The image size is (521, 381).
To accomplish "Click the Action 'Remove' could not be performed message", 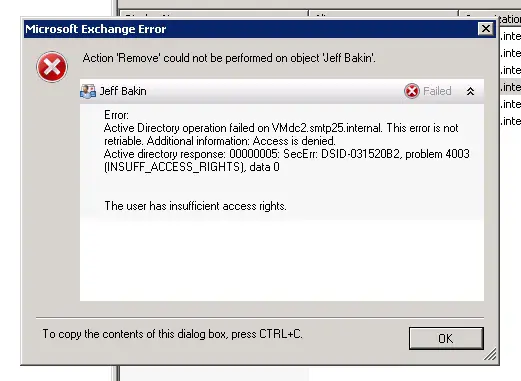I will pos(229,58).
